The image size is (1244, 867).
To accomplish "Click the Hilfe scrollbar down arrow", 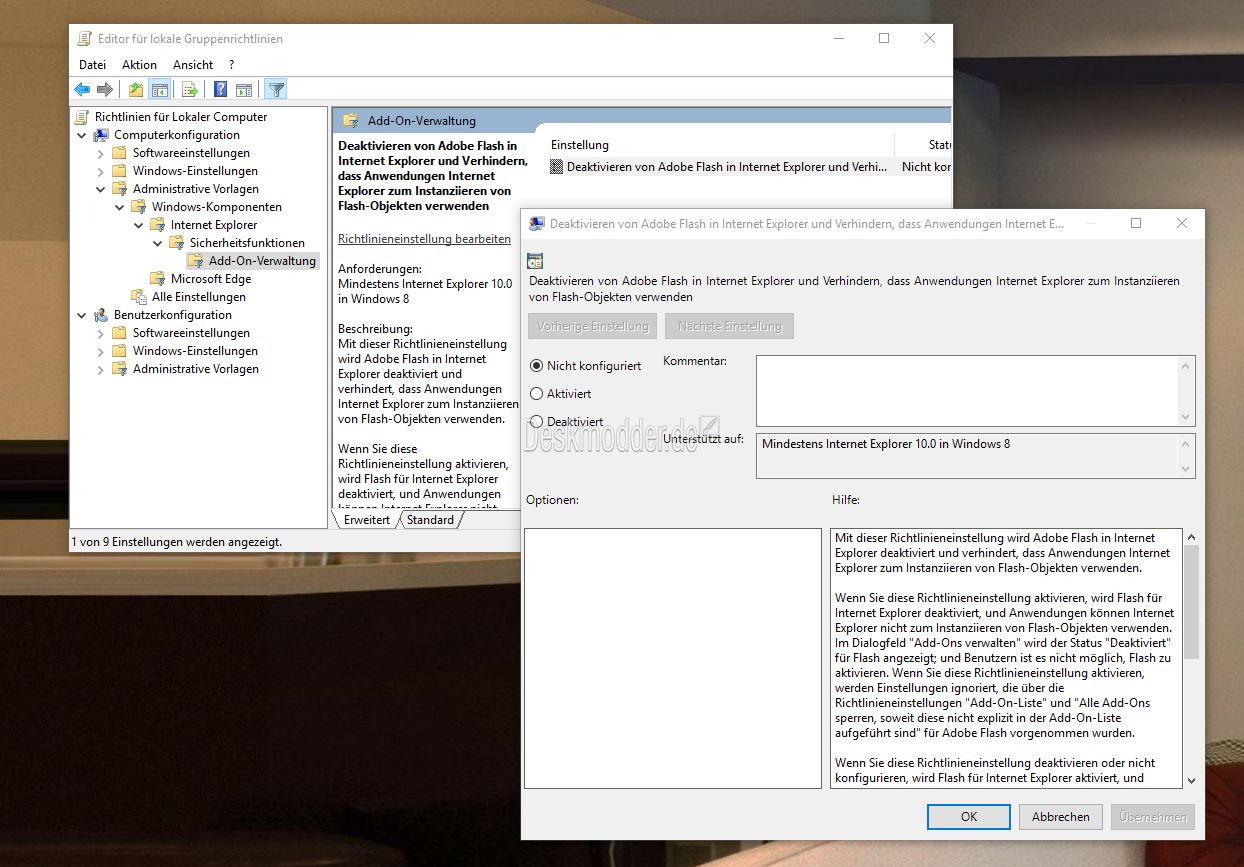I will (x=1190, y=780).
